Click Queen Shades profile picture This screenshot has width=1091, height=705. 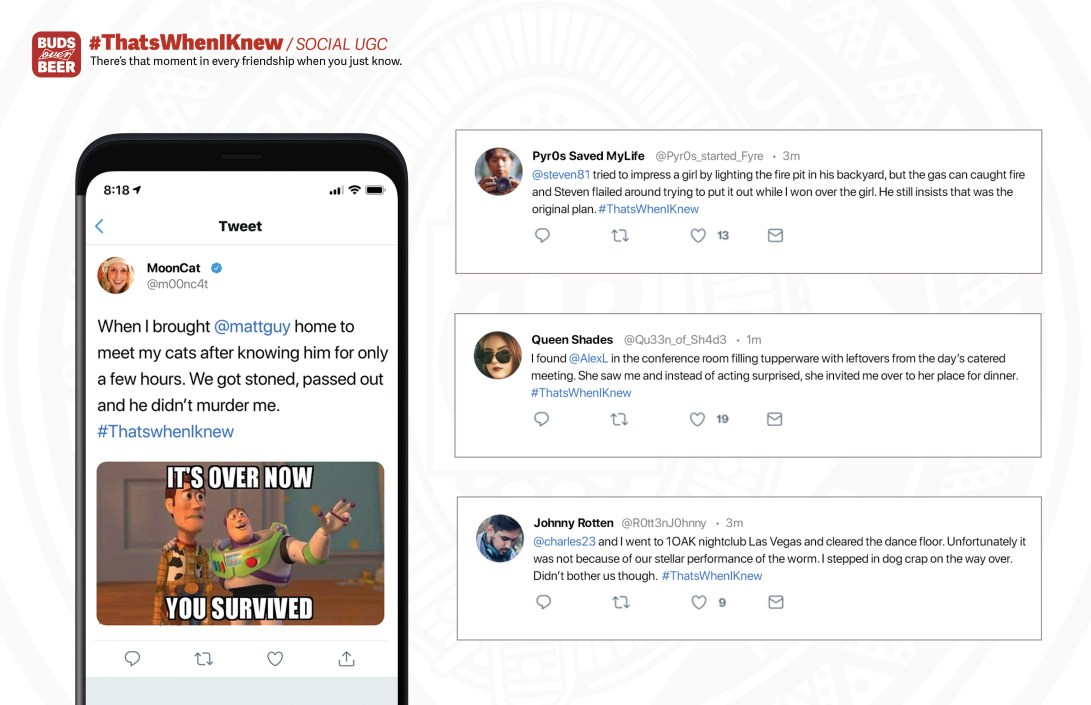pyautogui.click(x=497, y=355)
